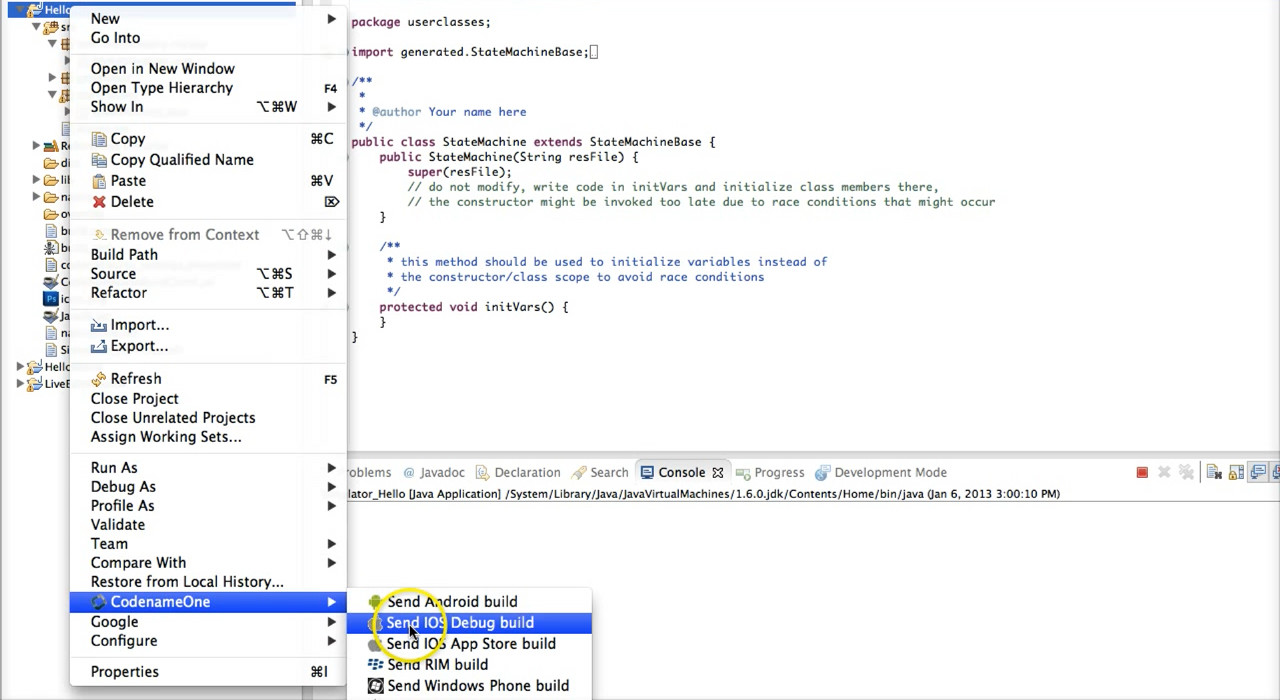The height and width of the screenshot is (700, 1280).
Task: Choose Open Type Hierarchy
Action: coord(208,88)
